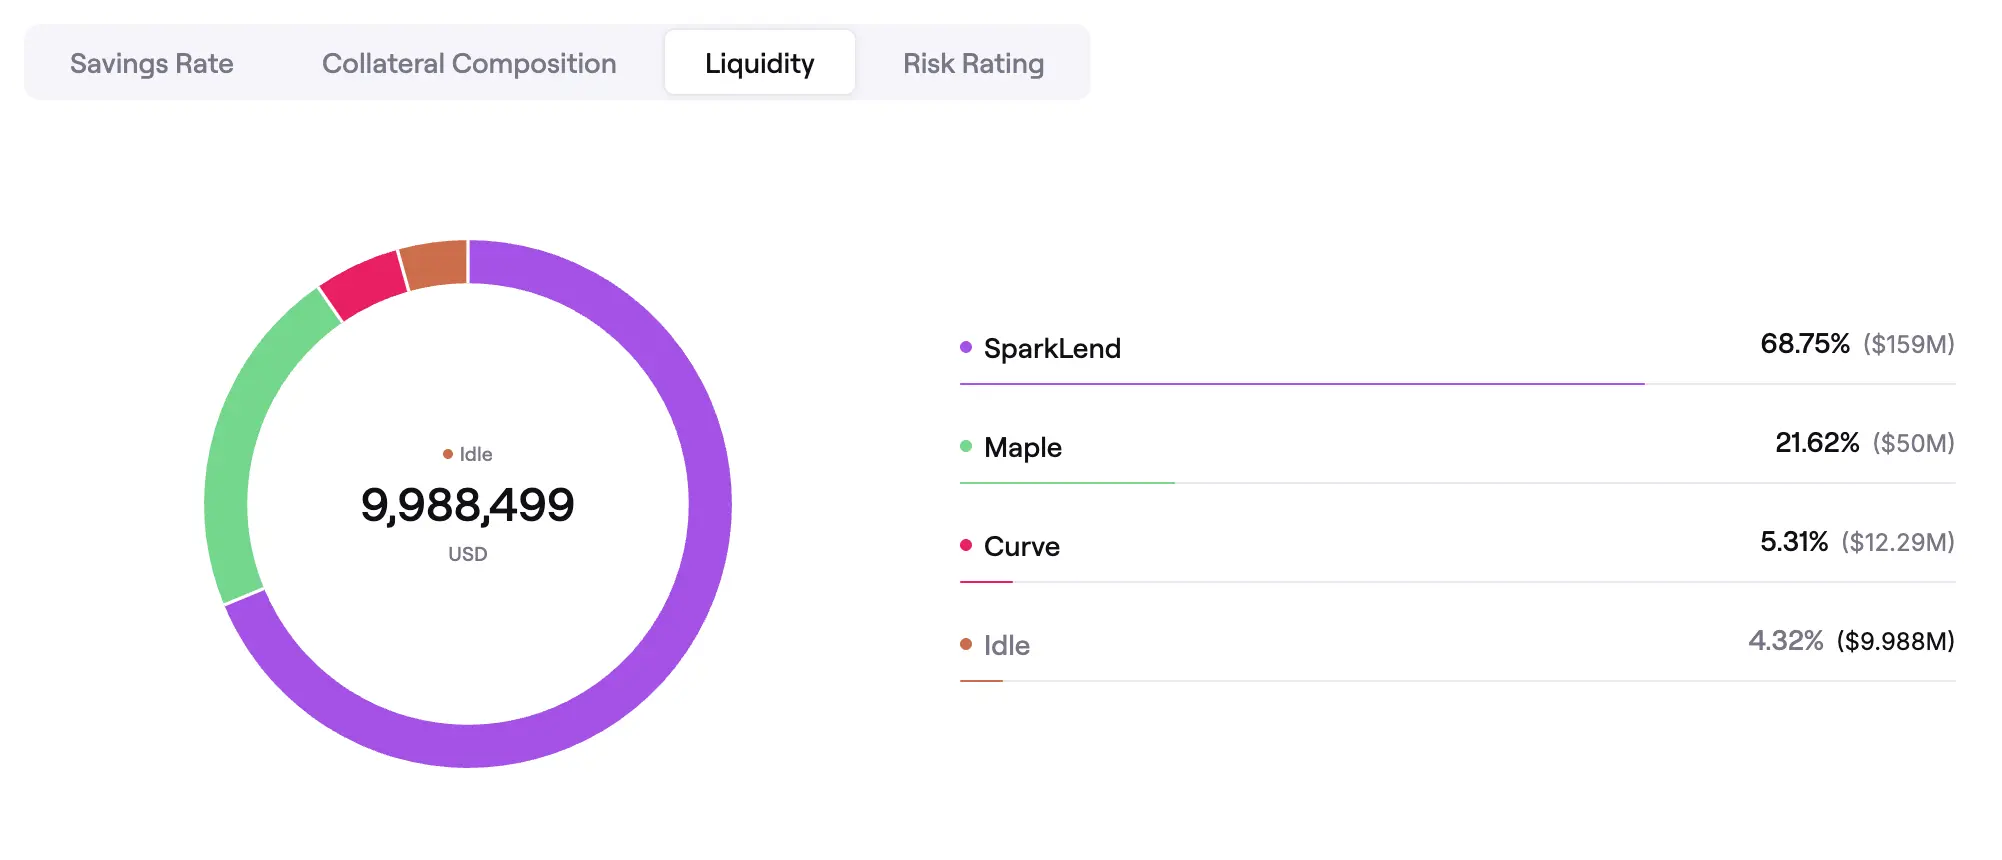
Task: Click the SparkLend 68.75% progress bar
Action: [x=1302, y=383]
